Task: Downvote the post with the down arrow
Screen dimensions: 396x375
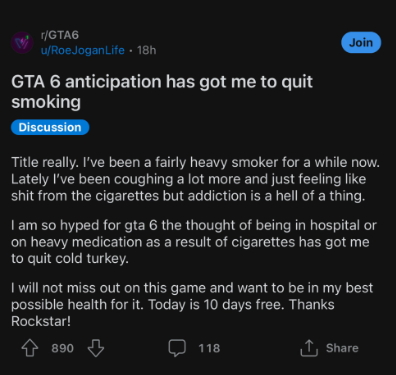Action: pos(96,348)
